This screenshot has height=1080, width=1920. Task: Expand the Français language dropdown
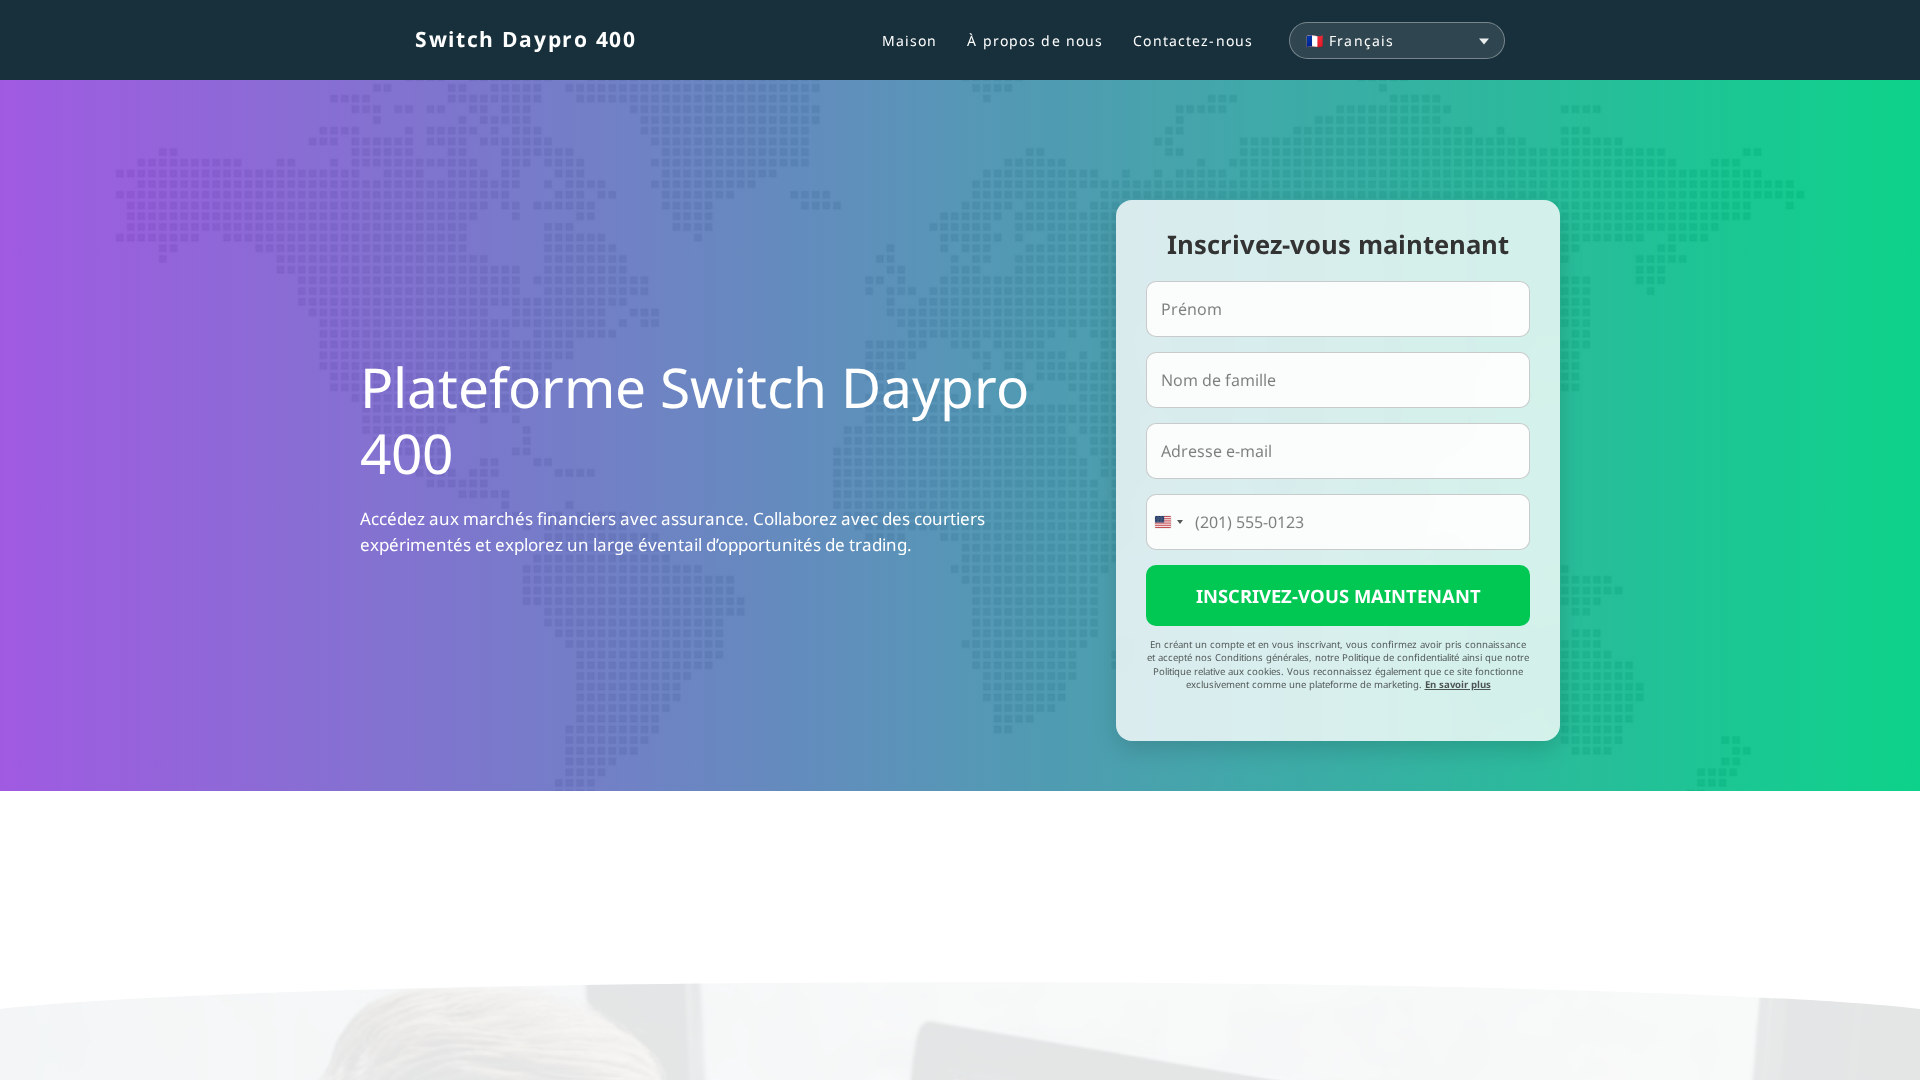[1396, 40]
